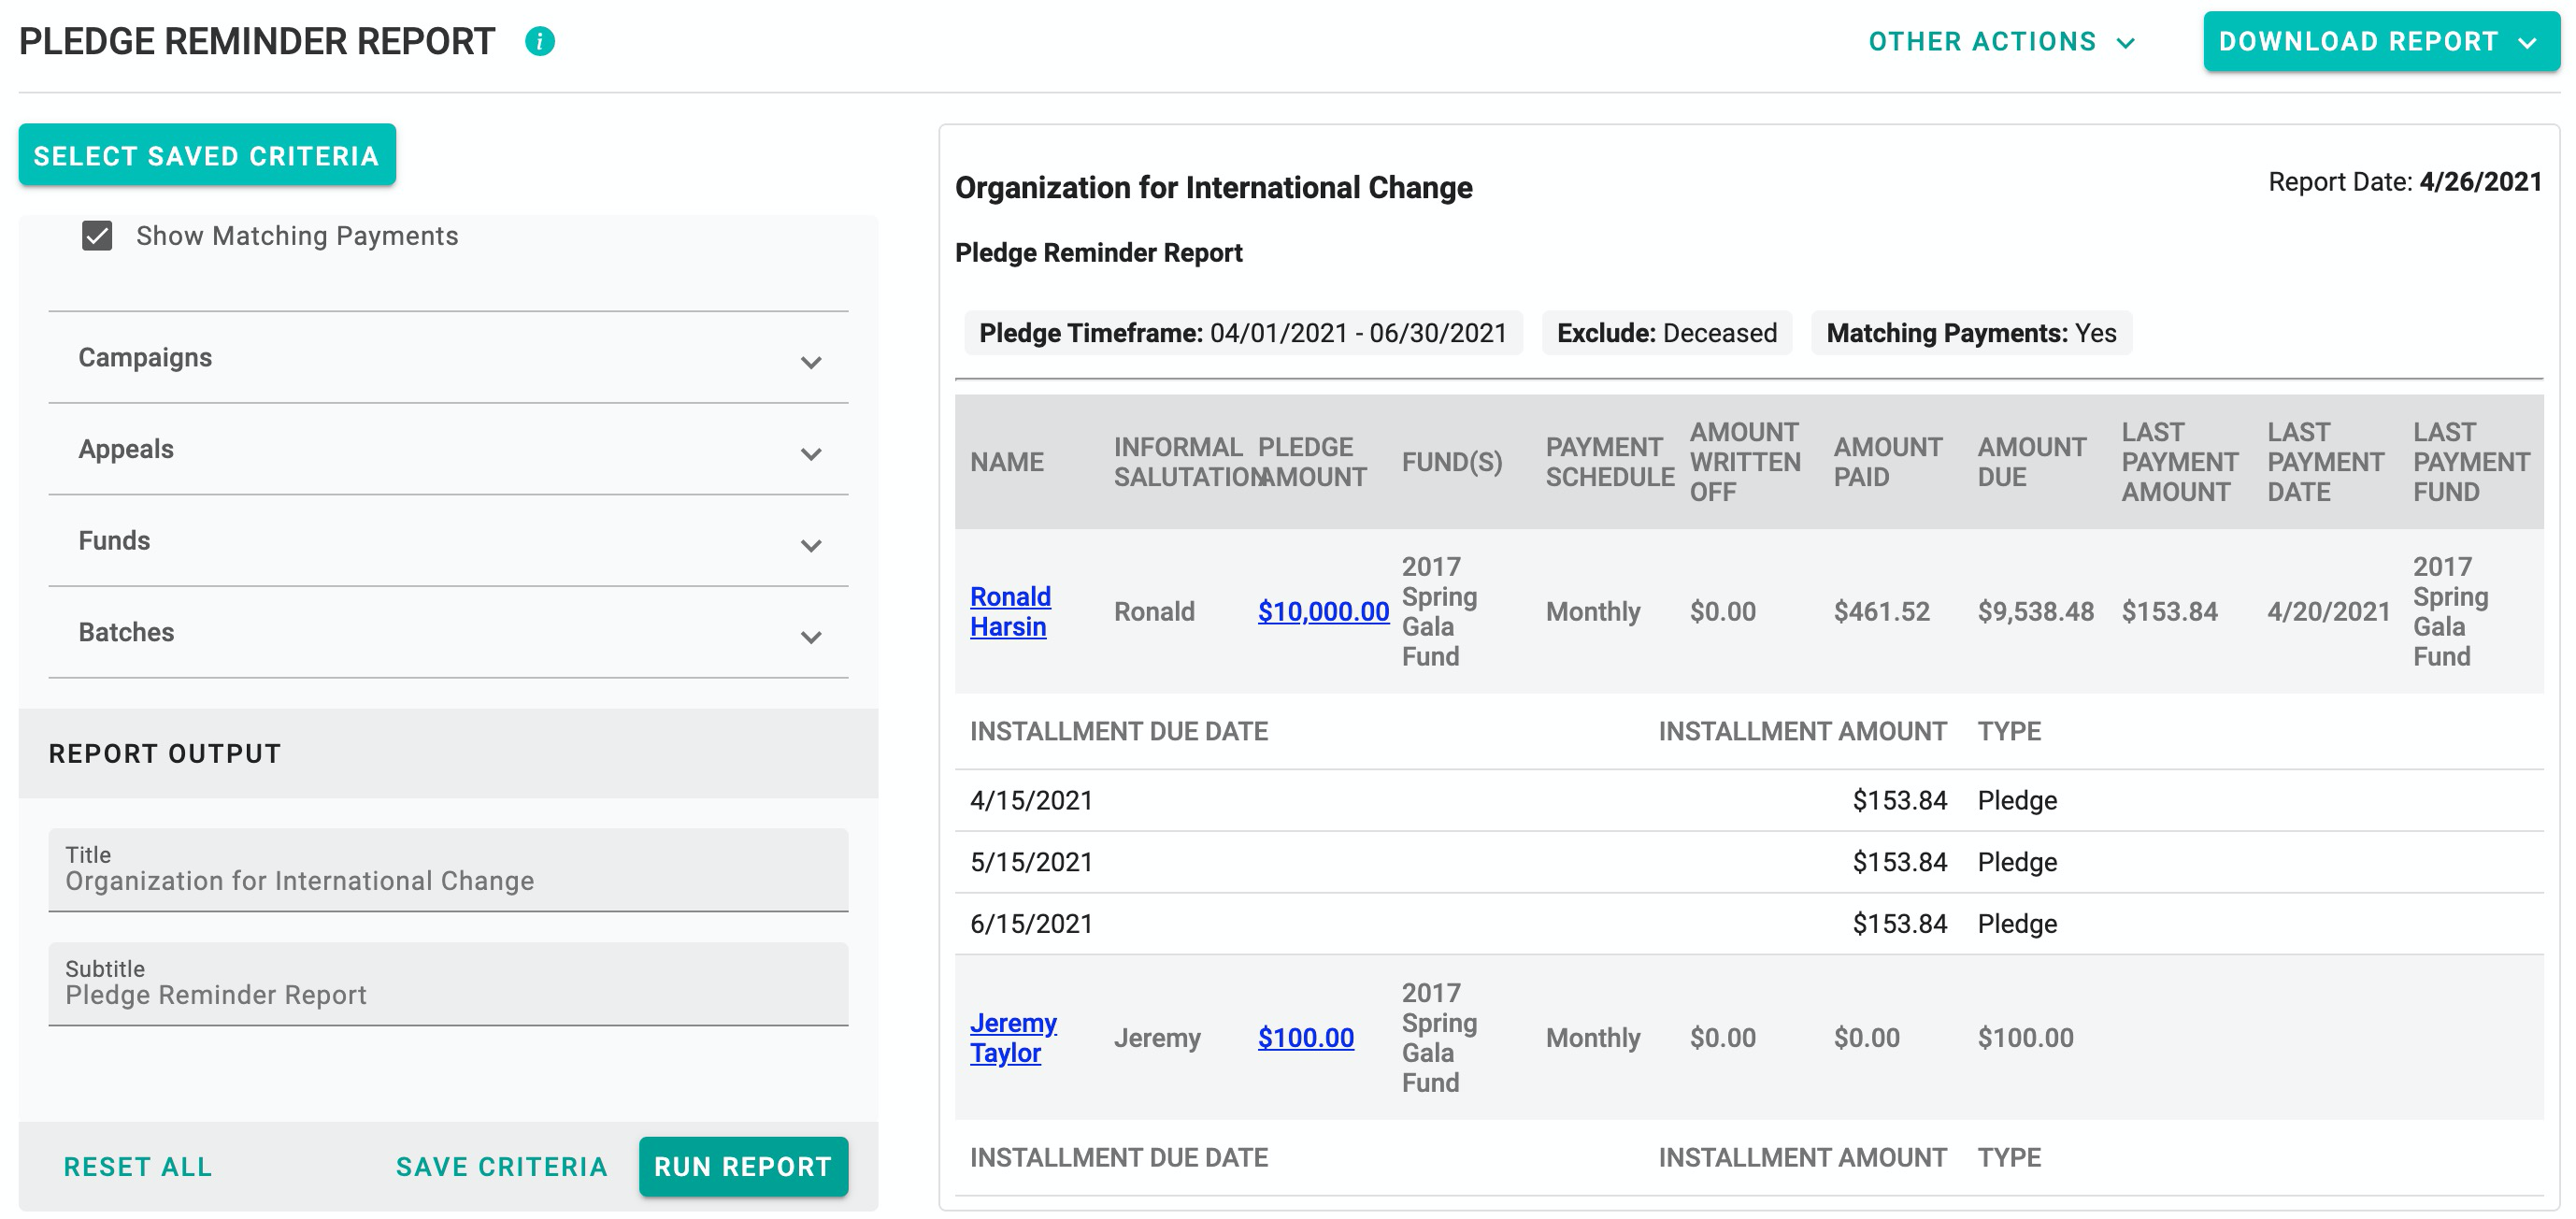The height and width of the screenshot is (1219, 2576).
Task: Expand the Batches section
Action: click(x=812, y=637)
